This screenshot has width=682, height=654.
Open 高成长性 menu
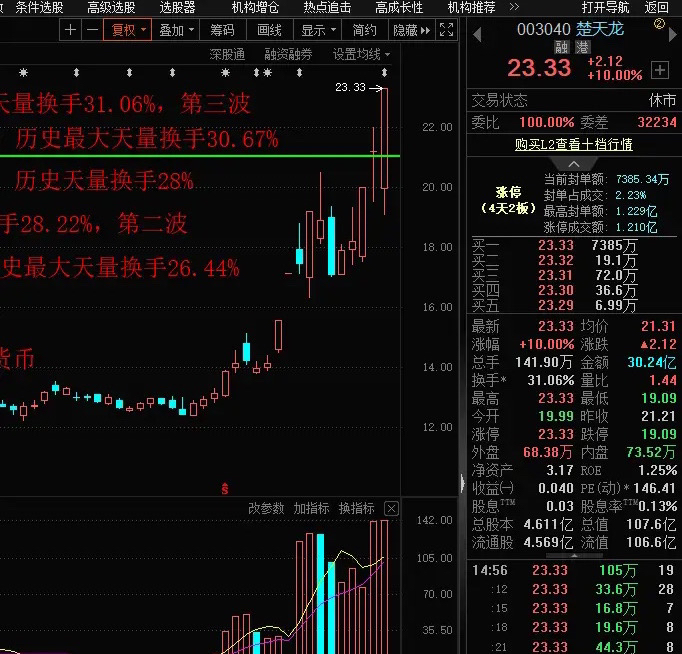tap(399, 7)
